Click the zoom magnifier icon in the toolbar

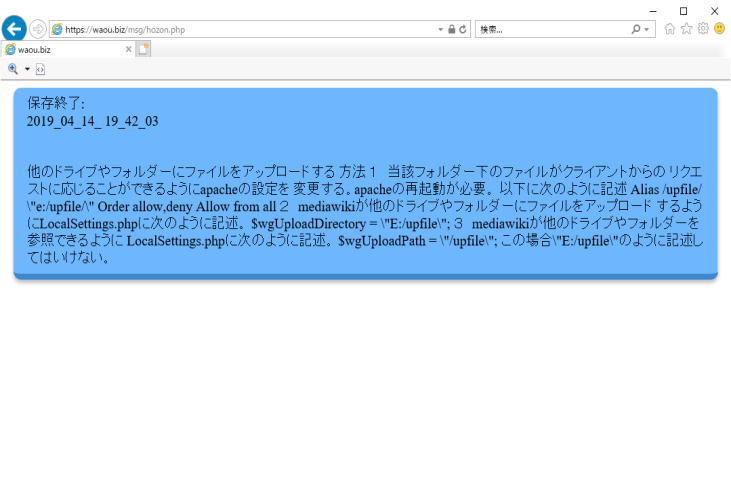13,68
